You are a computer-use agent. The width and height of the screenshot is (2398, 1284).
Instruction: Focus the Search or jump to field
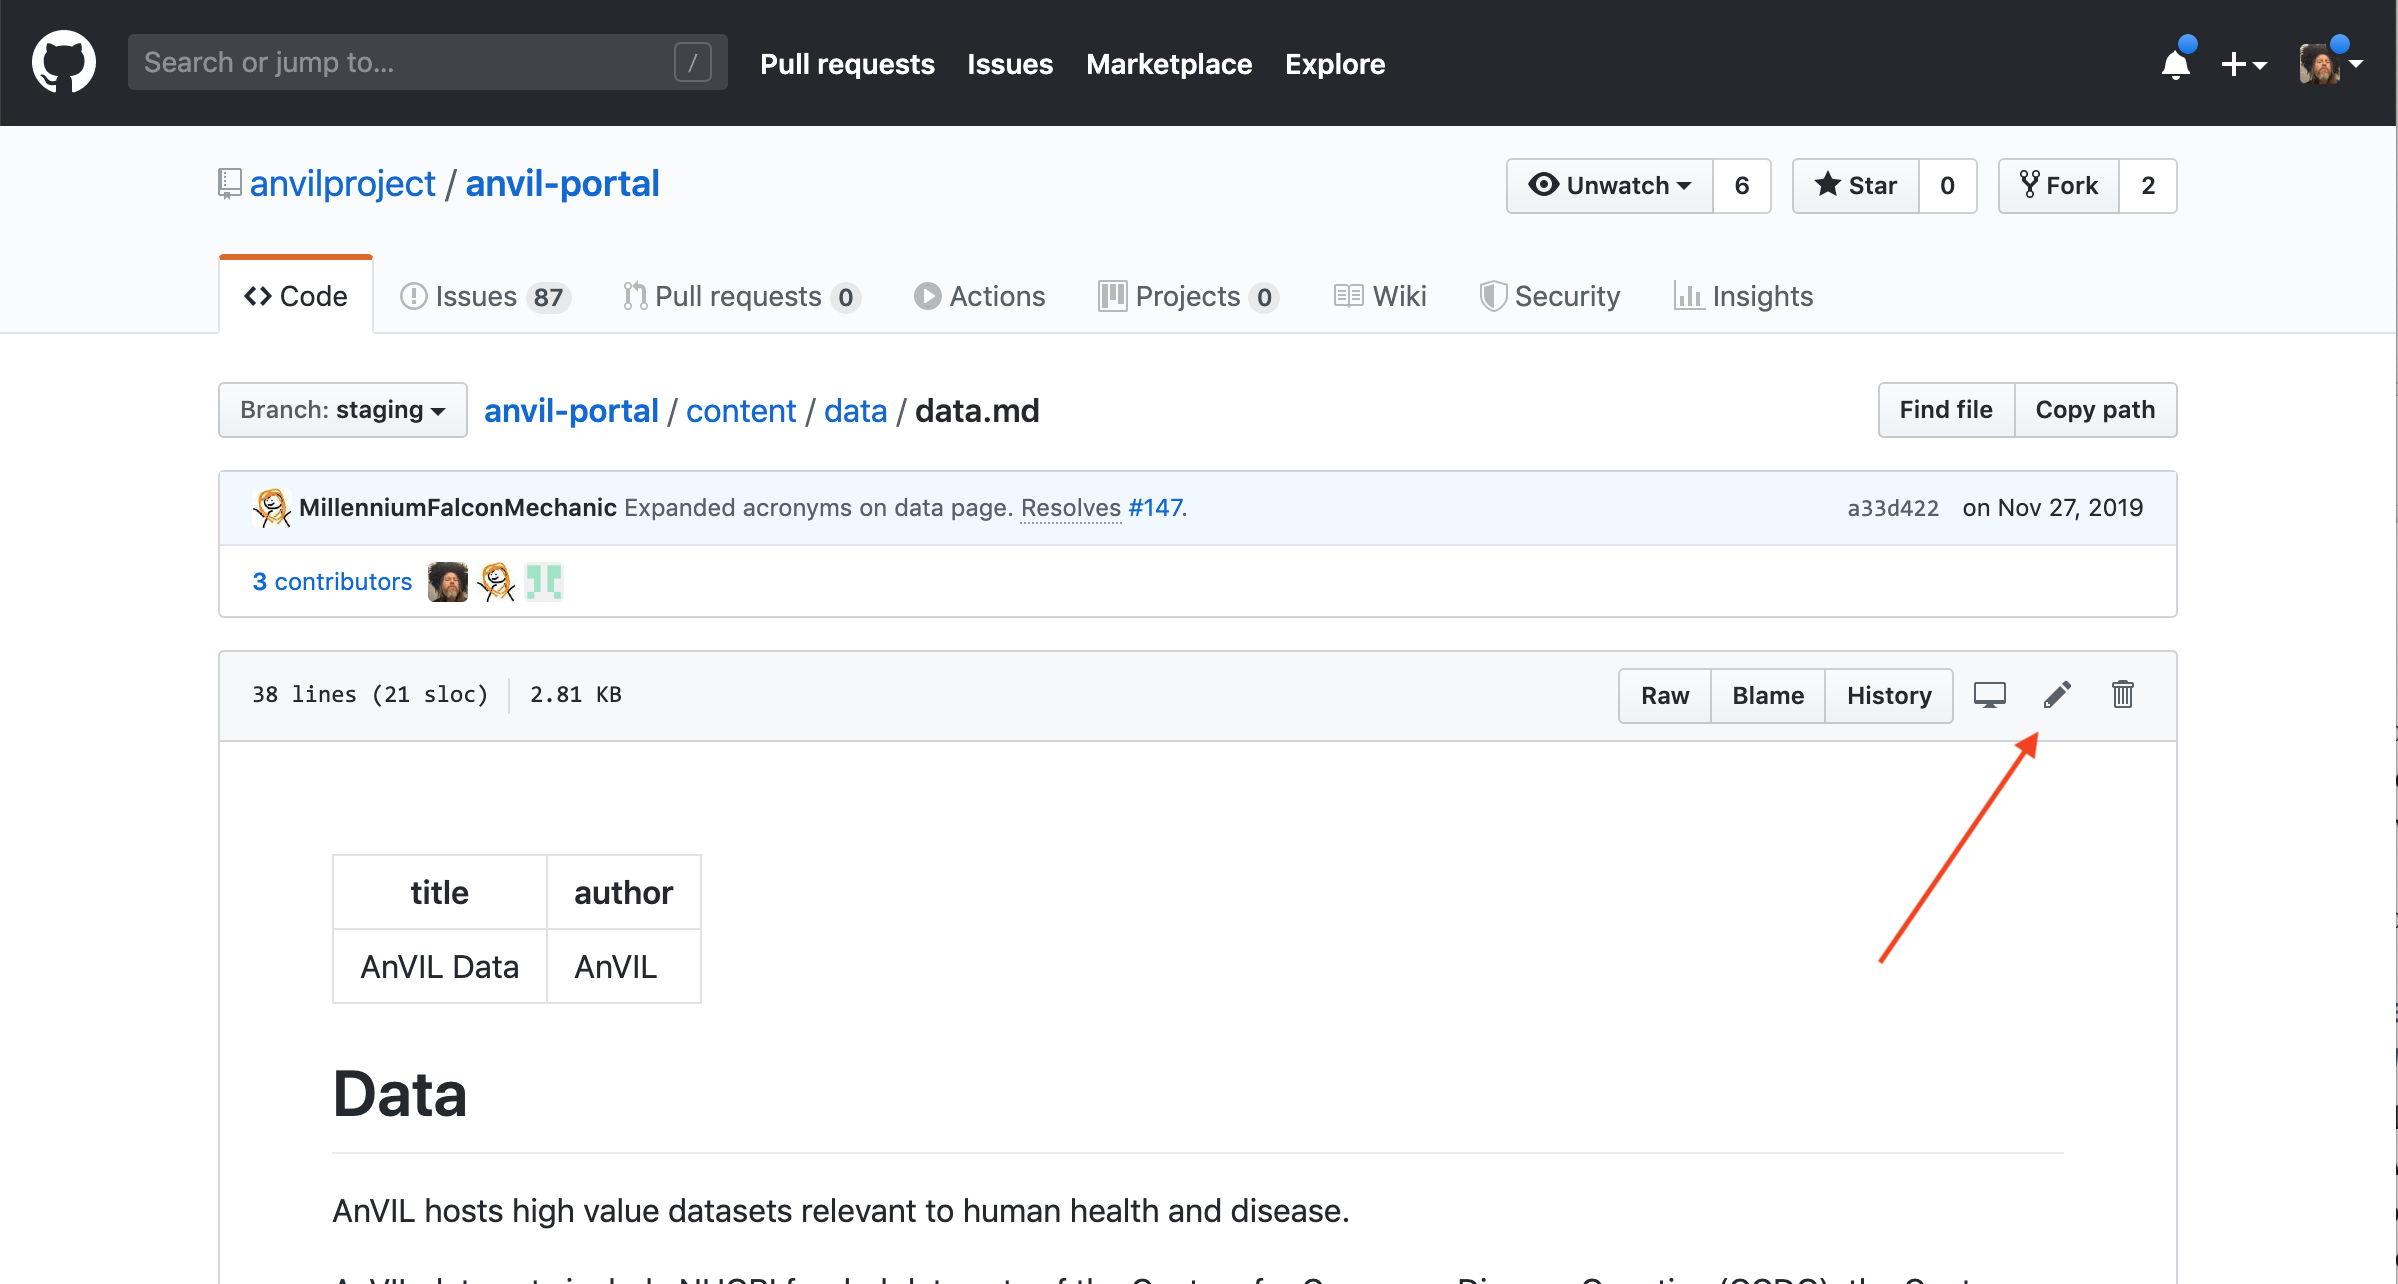click(428, 62)
